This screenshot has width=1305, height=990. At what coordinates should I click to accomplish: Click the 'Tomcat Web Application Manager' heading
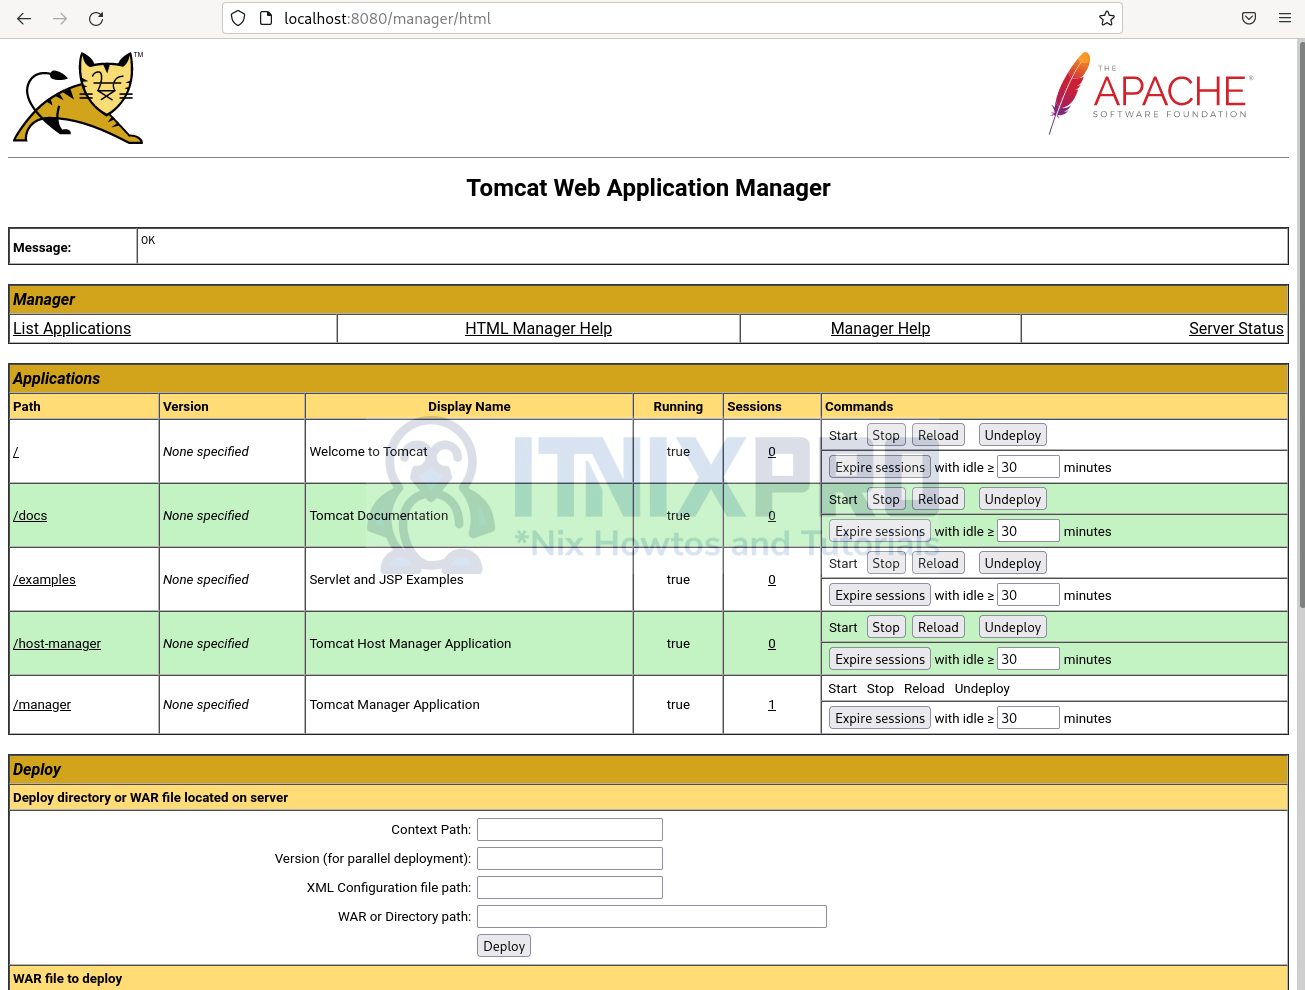pyautogui.click(x=648, y=188)
